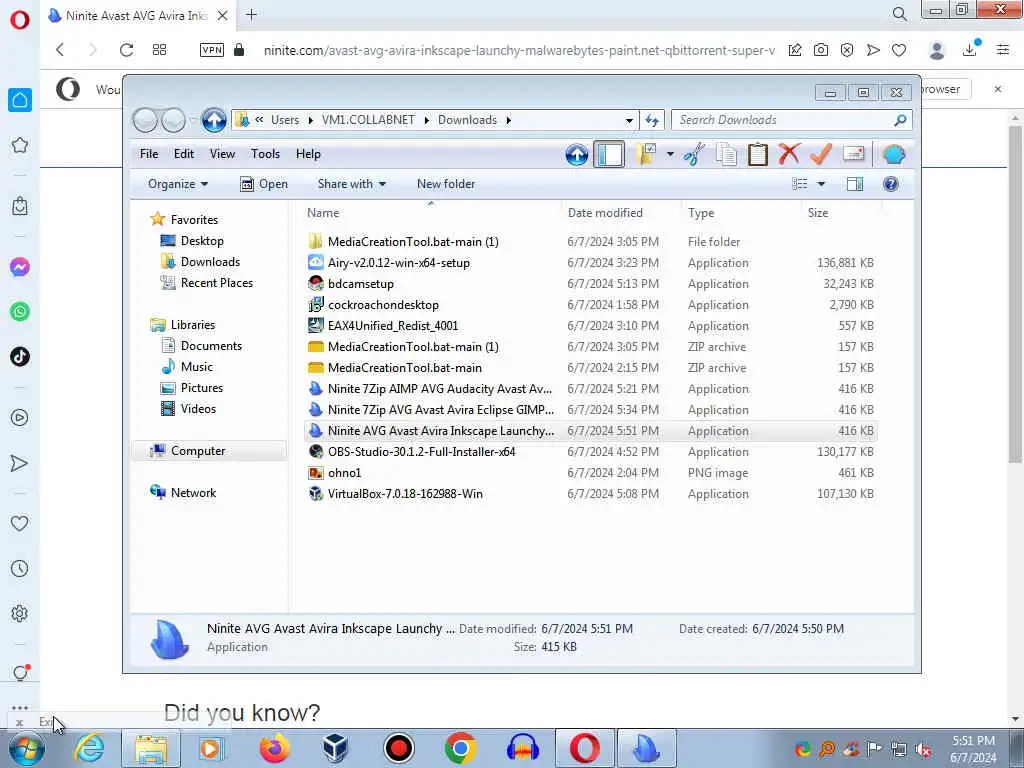
Task: Open the change view dropdown arrow
Action: point(822,184)
